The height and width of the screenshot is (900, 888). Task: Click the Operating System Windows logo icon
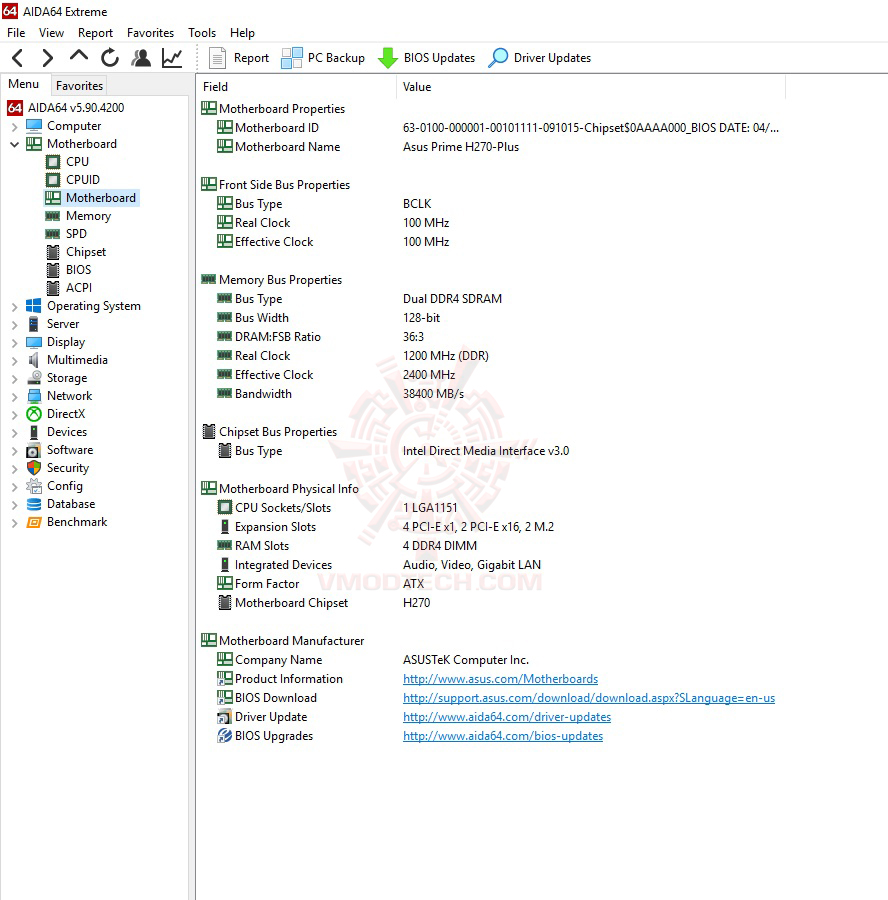(x=34, y=306)
